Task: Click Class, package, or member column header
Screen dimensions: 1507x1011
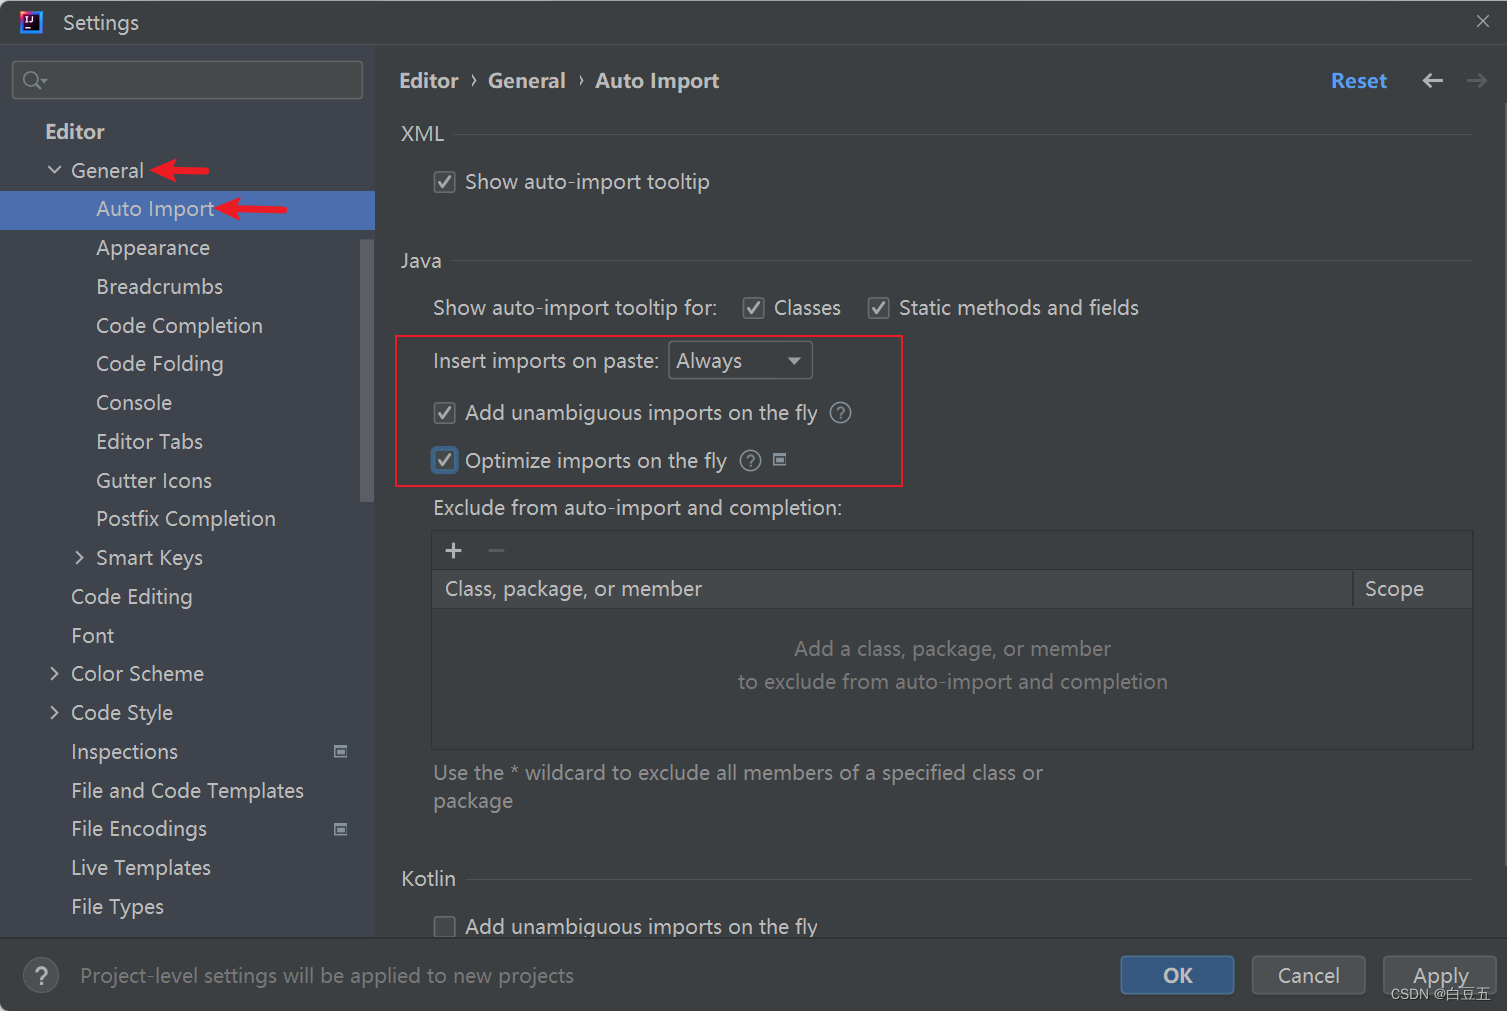Action: click(892, 589)
